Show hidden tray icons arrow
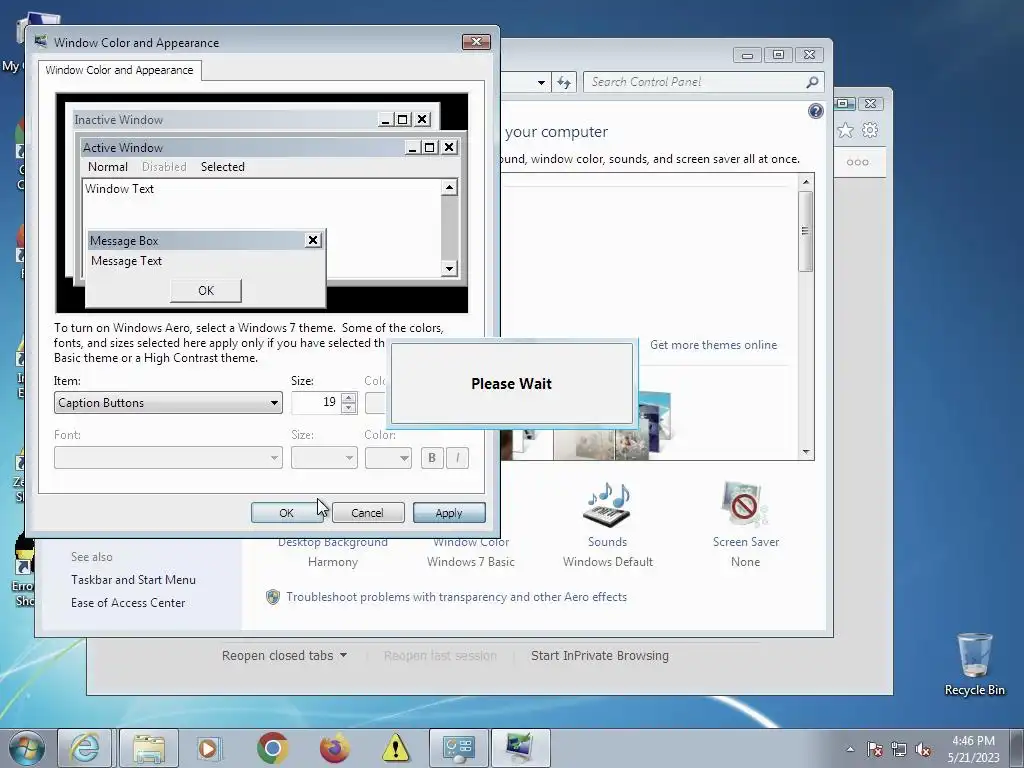Viewport: 1024px width, 768px height. tap(850, 749)
